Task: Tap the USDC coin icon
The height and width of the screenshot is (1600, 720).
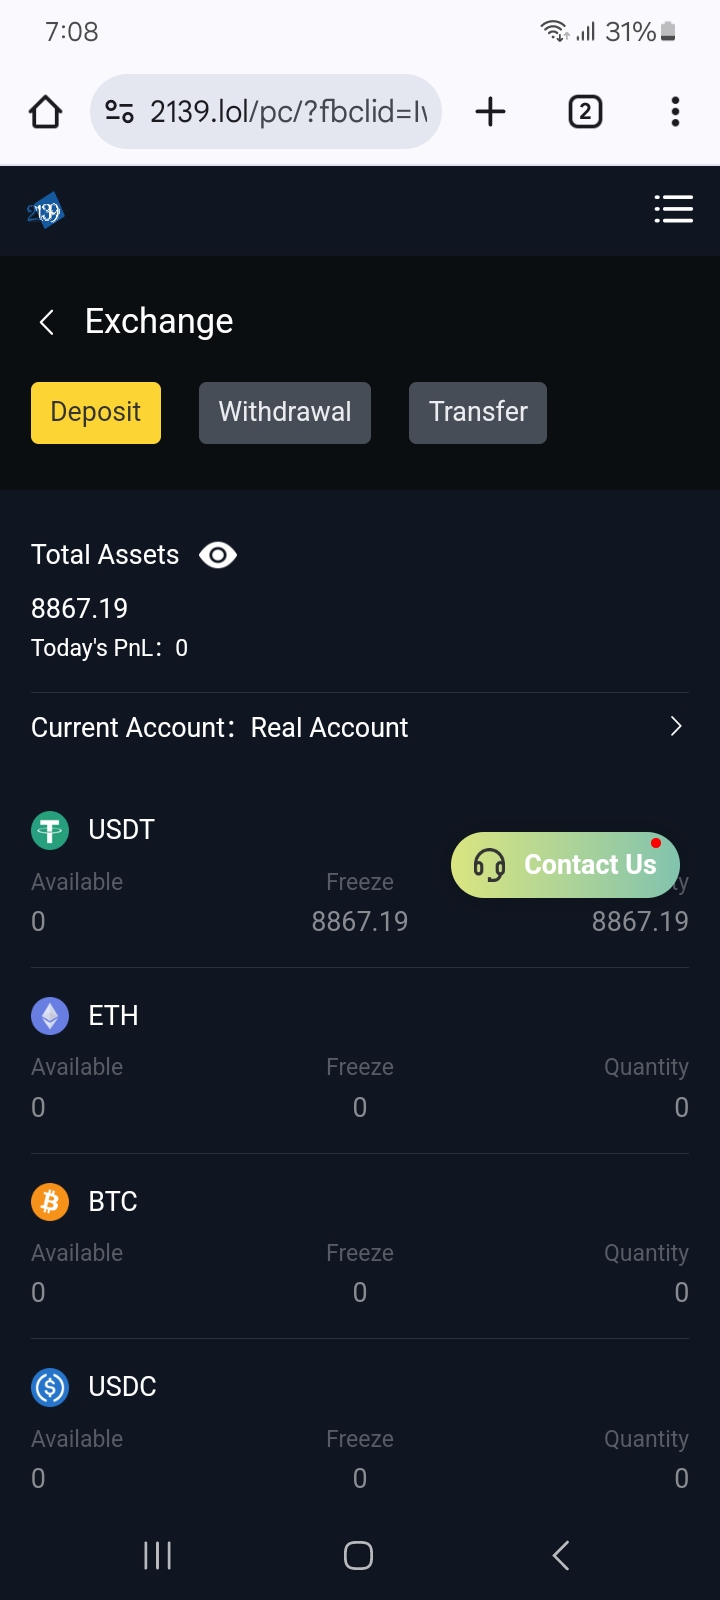Action: (x=50, y=1387)
